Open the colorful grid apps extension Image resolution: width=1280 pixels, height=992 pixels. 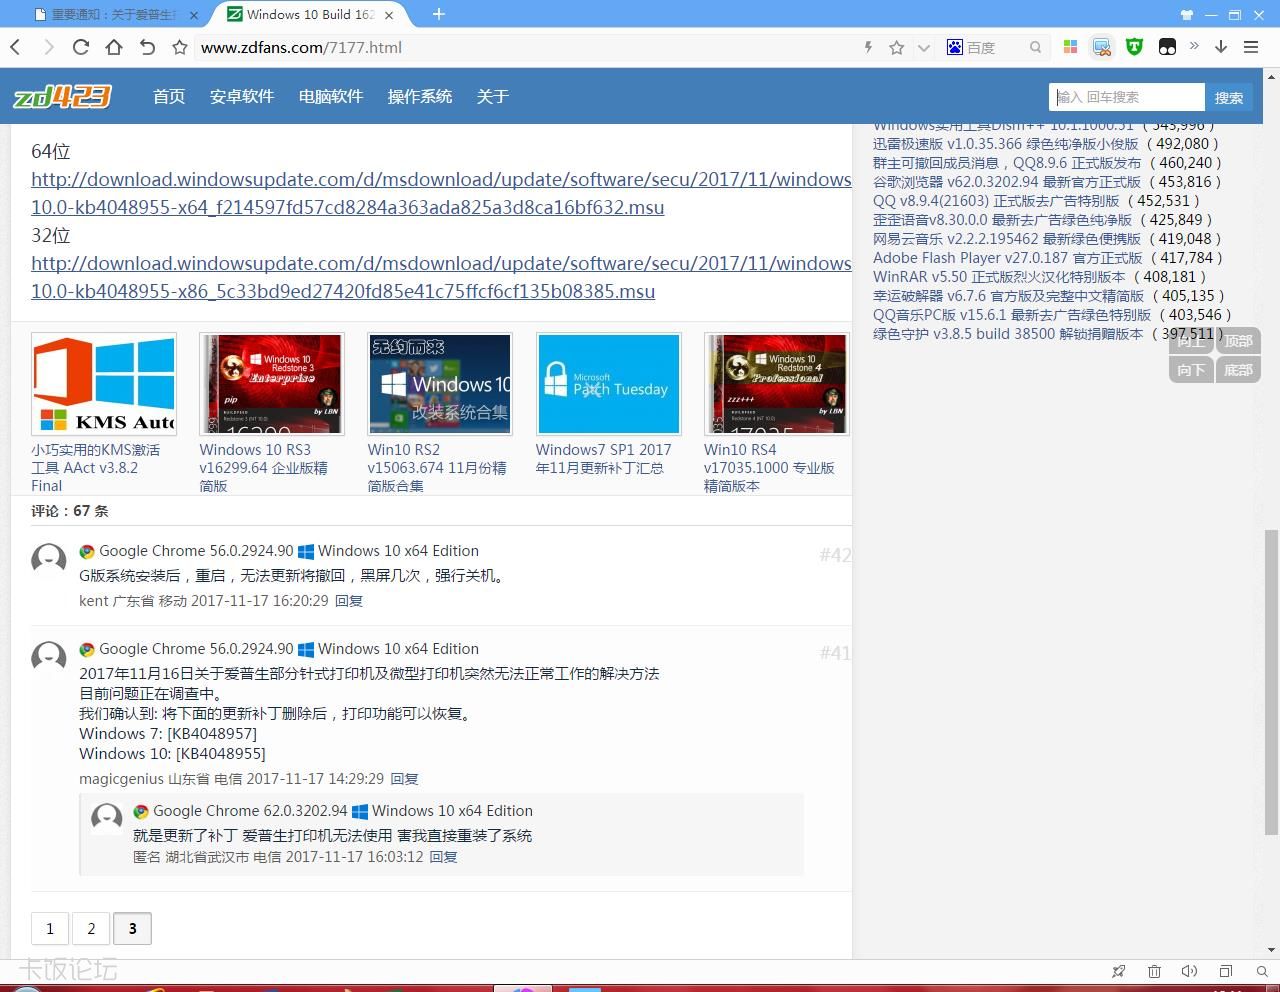pyautogui.click(x=1070, y=47)
